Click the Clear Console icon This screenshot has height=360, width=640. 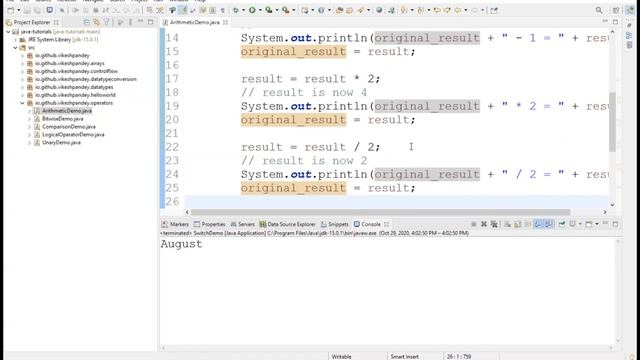[507, 224]
